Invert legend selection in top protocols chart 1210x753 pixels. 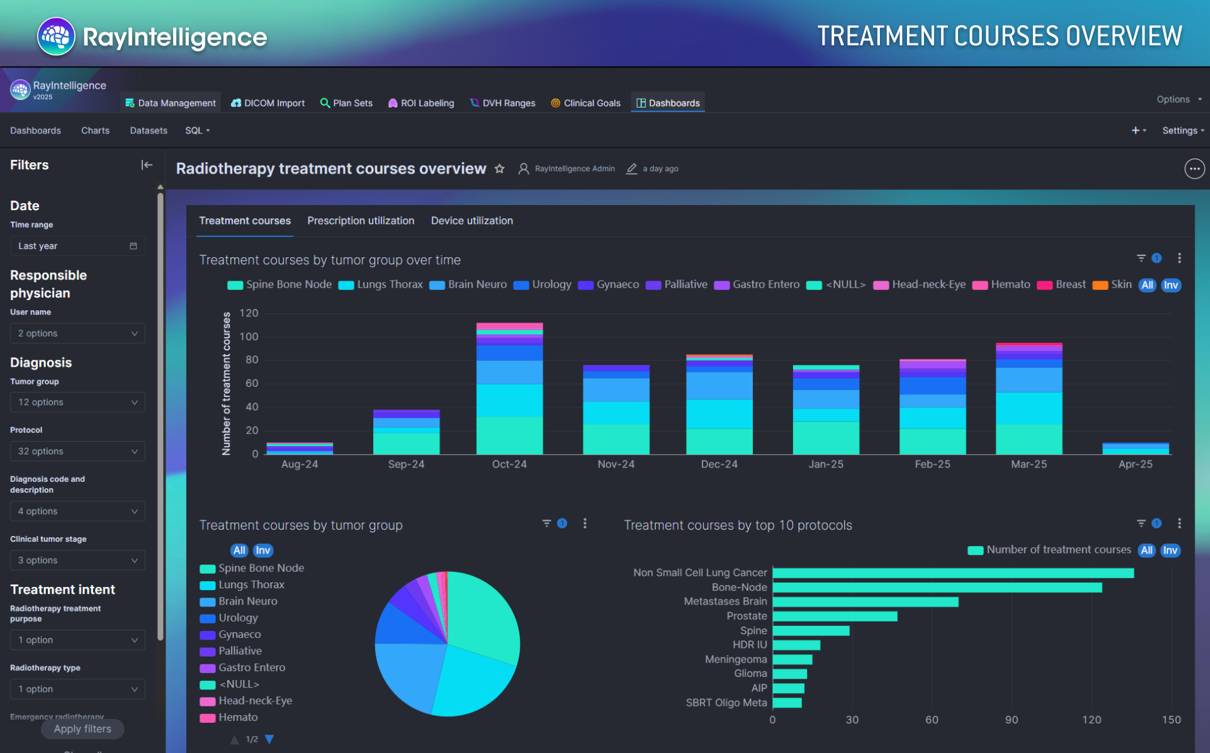click(1170, 550)
